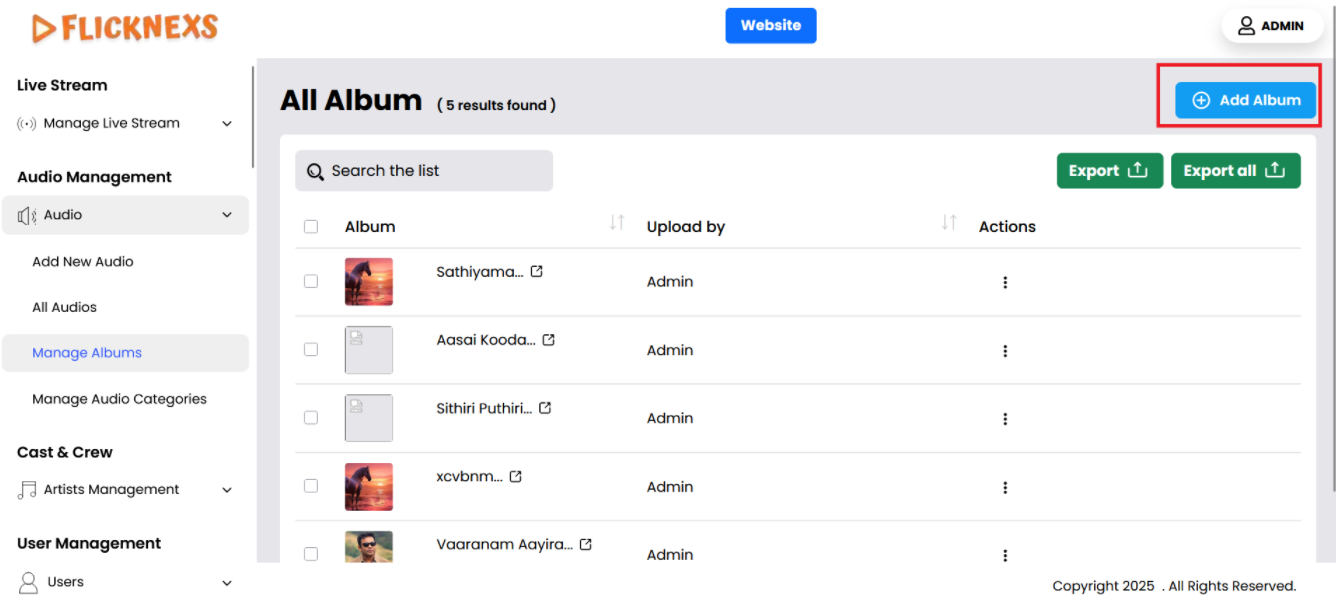Go to Manage Audio Categories
This screenshot has height=604, width=1336.
119,399
